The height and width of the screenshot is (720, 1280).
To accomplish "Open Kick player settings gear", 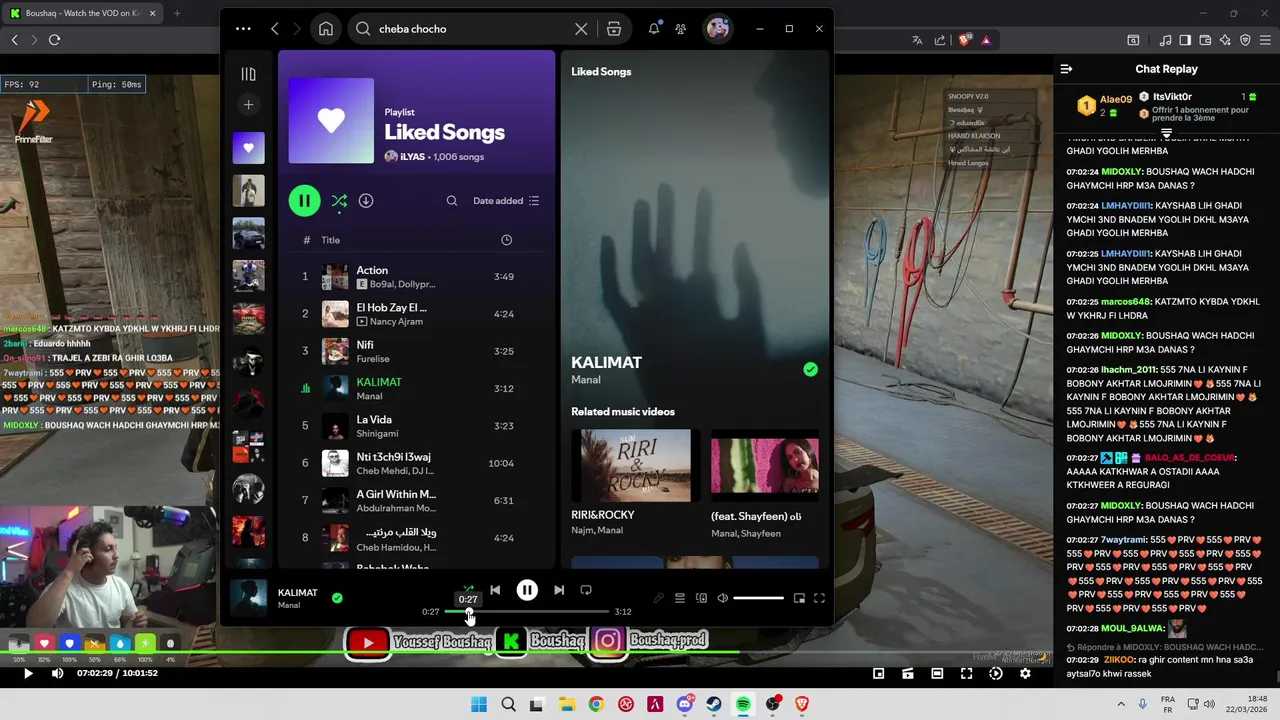I will pos(1025,674).
